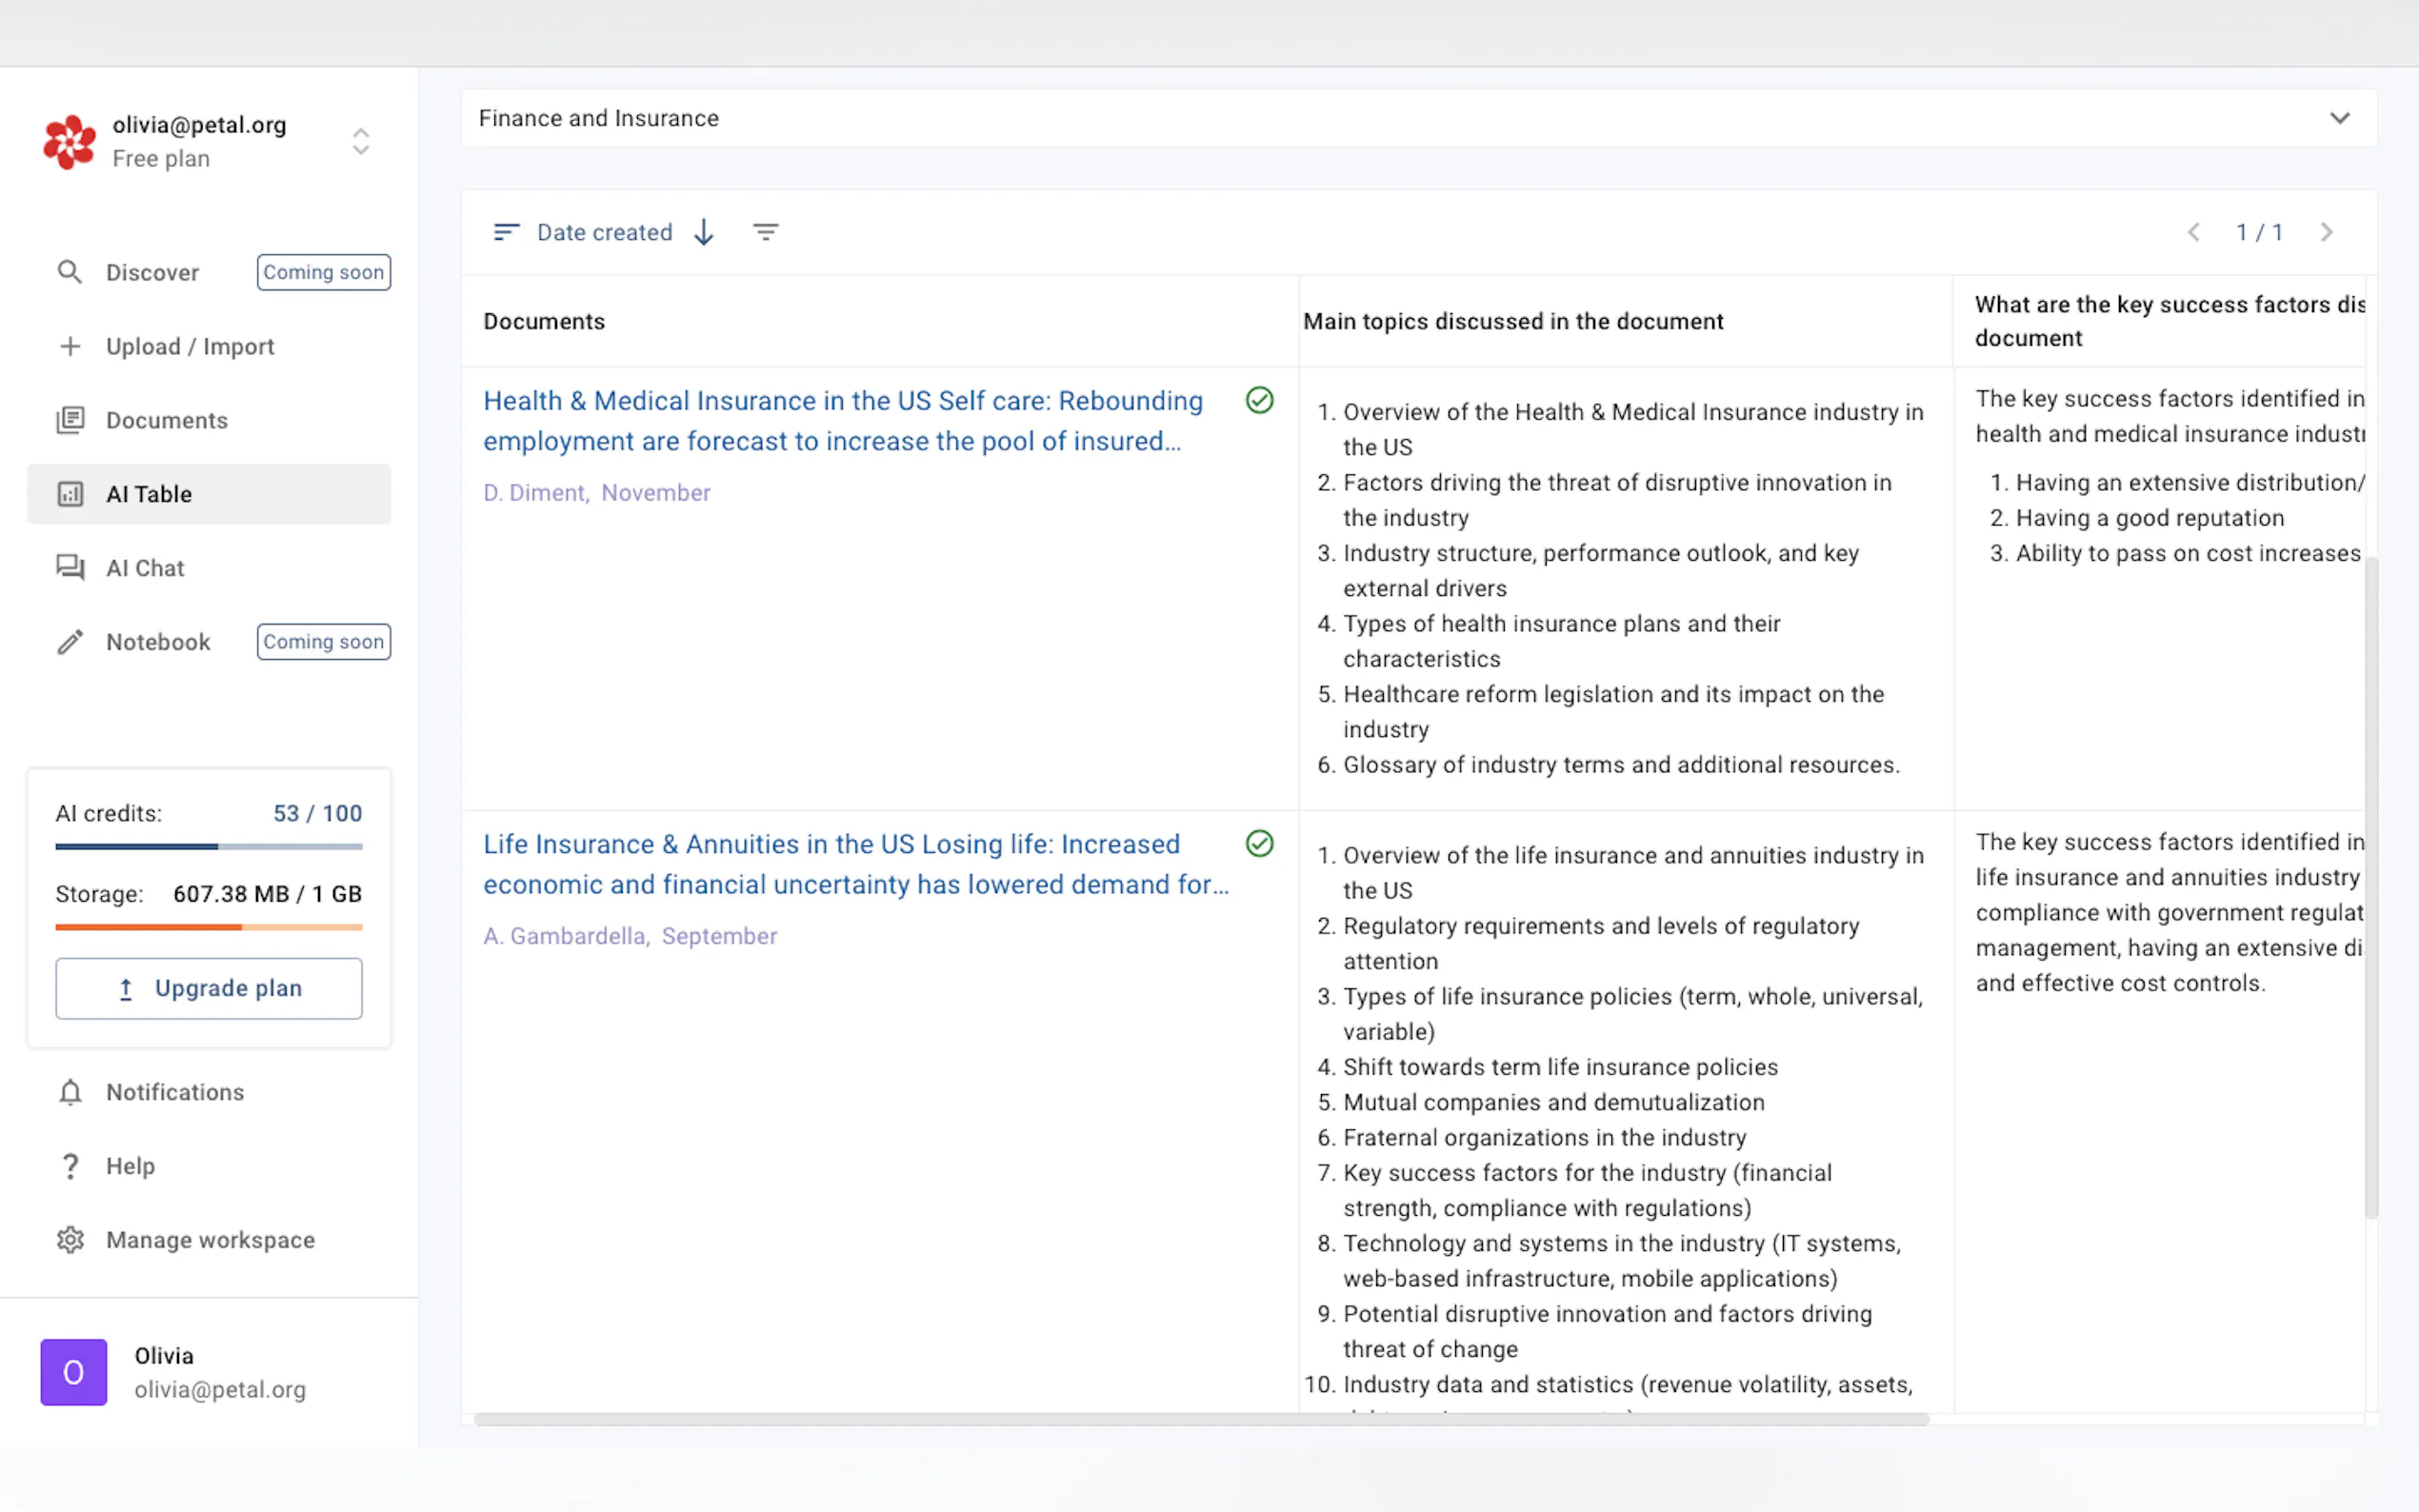Image resolution: width=2419 pixels, height=1512 pixels.
Task: Click the filter icon beside Date created
Action: pyautogui.click(x=765, y=232)
